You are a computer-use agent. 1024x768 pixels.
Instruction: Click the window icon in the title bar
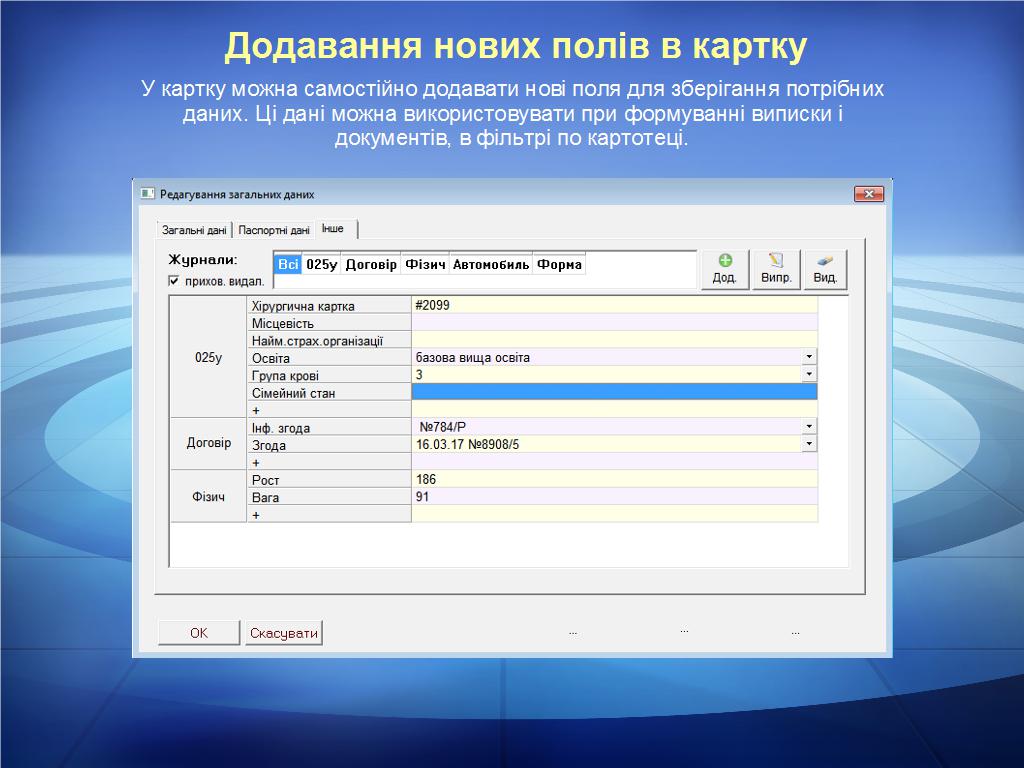coord(148,194)
